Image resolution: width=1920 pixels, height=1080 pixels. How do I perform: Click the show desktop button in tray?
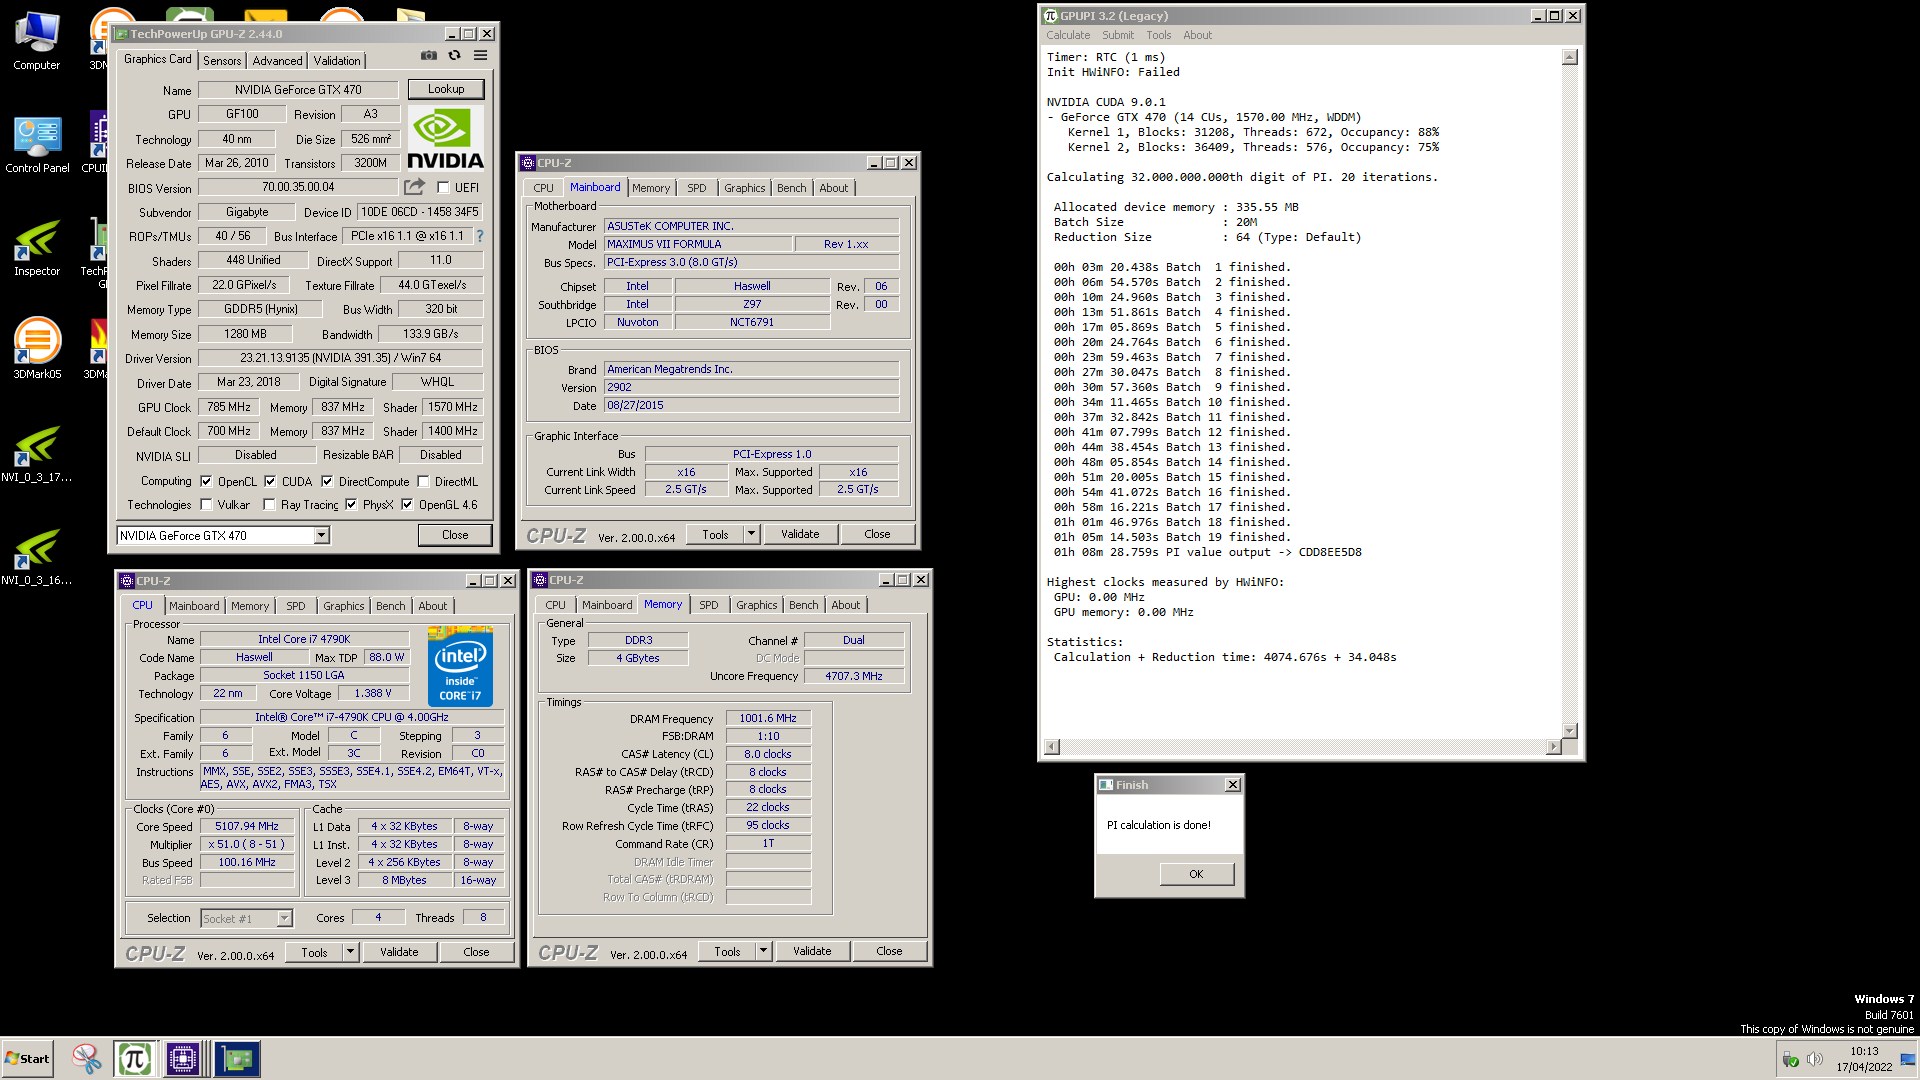click(x=1909, y=1059)
